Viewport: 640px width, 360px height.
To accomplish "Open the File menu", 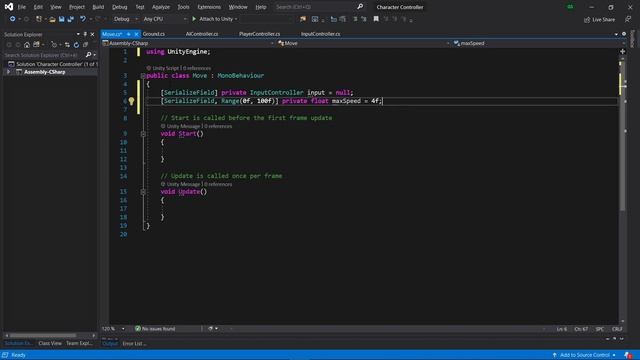I will [x=21, y=7].
